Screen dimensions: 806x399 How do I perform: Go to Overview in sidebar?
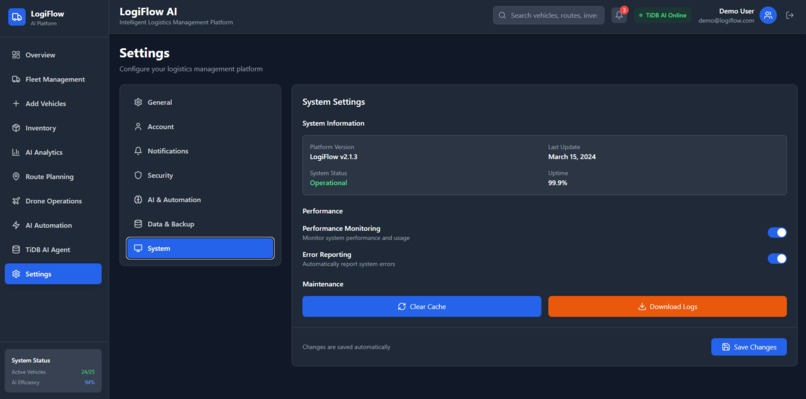53,55
